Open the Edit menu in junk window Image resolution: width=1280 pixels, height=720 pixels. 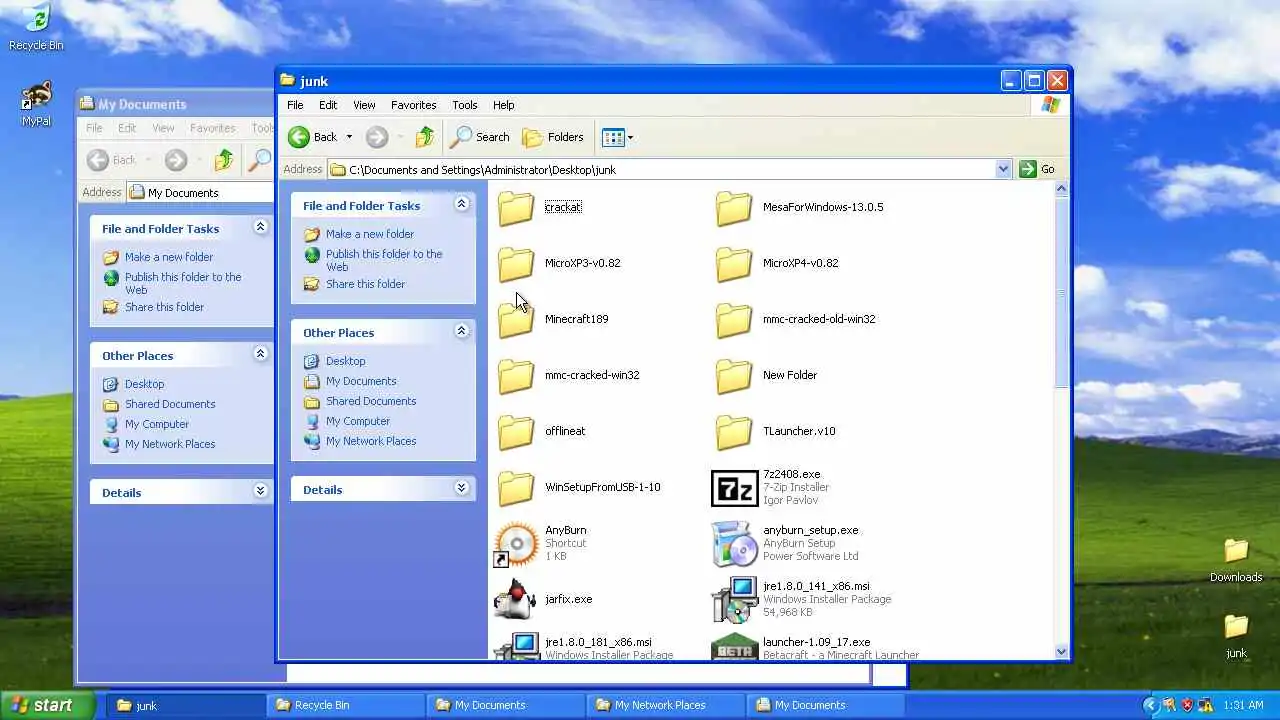point(328,105)
